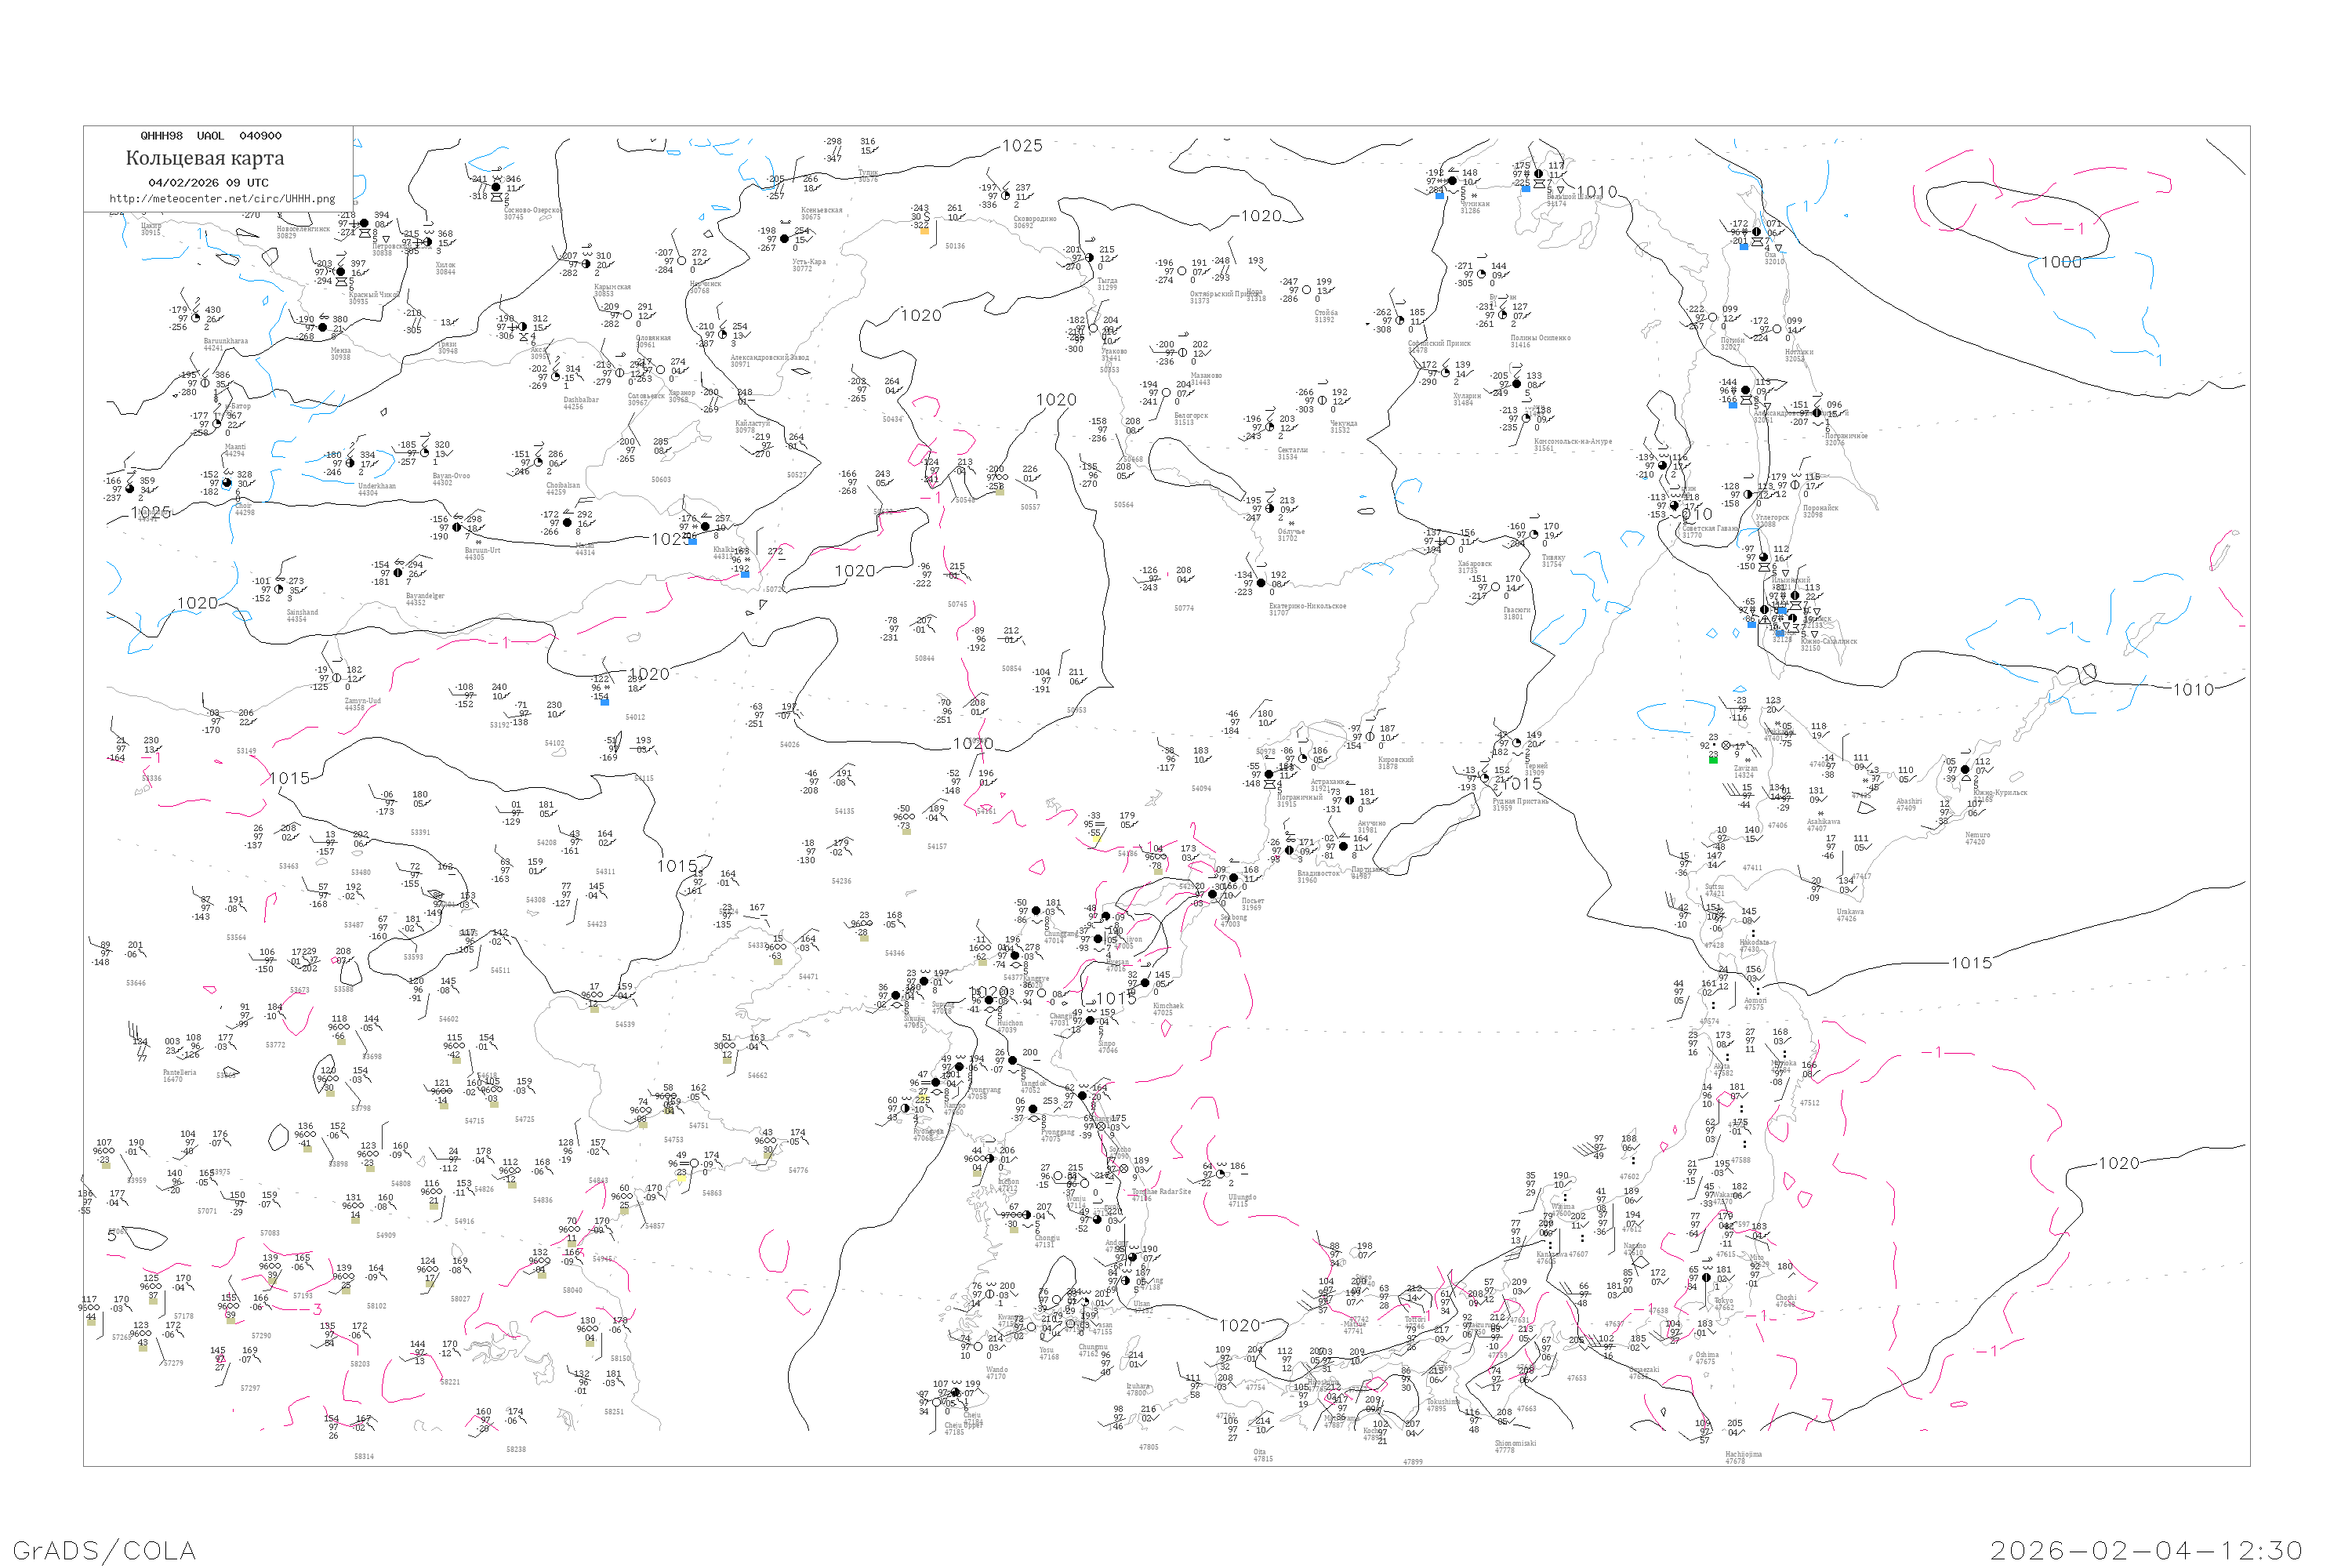2352x1568 pixels.
Task: Select the Abashiri 47409 station label
Action: (x=1908, y=804)
